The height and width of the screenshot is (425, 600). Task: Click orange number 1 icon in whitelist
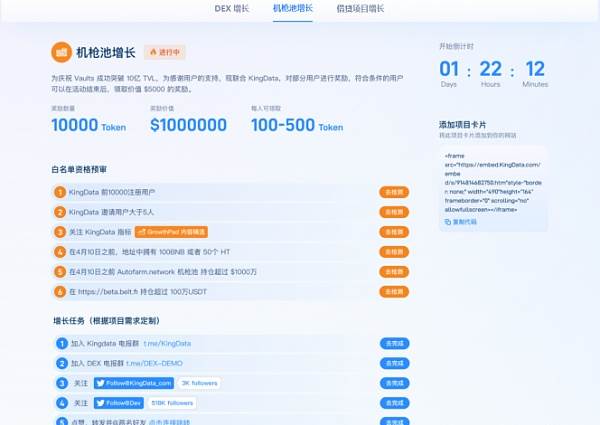click(60, 192)
